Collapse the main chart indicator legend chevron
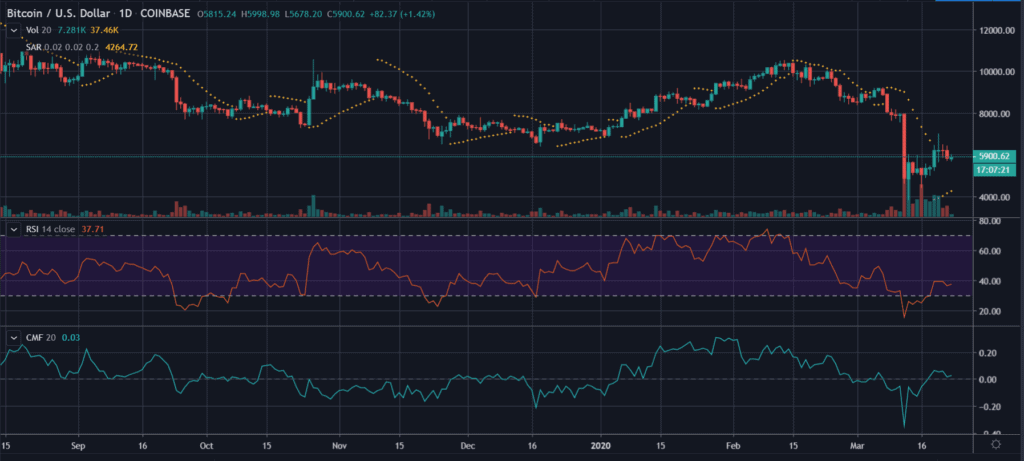The width and height of the screenshot is (1024, 461). (13, 30)
